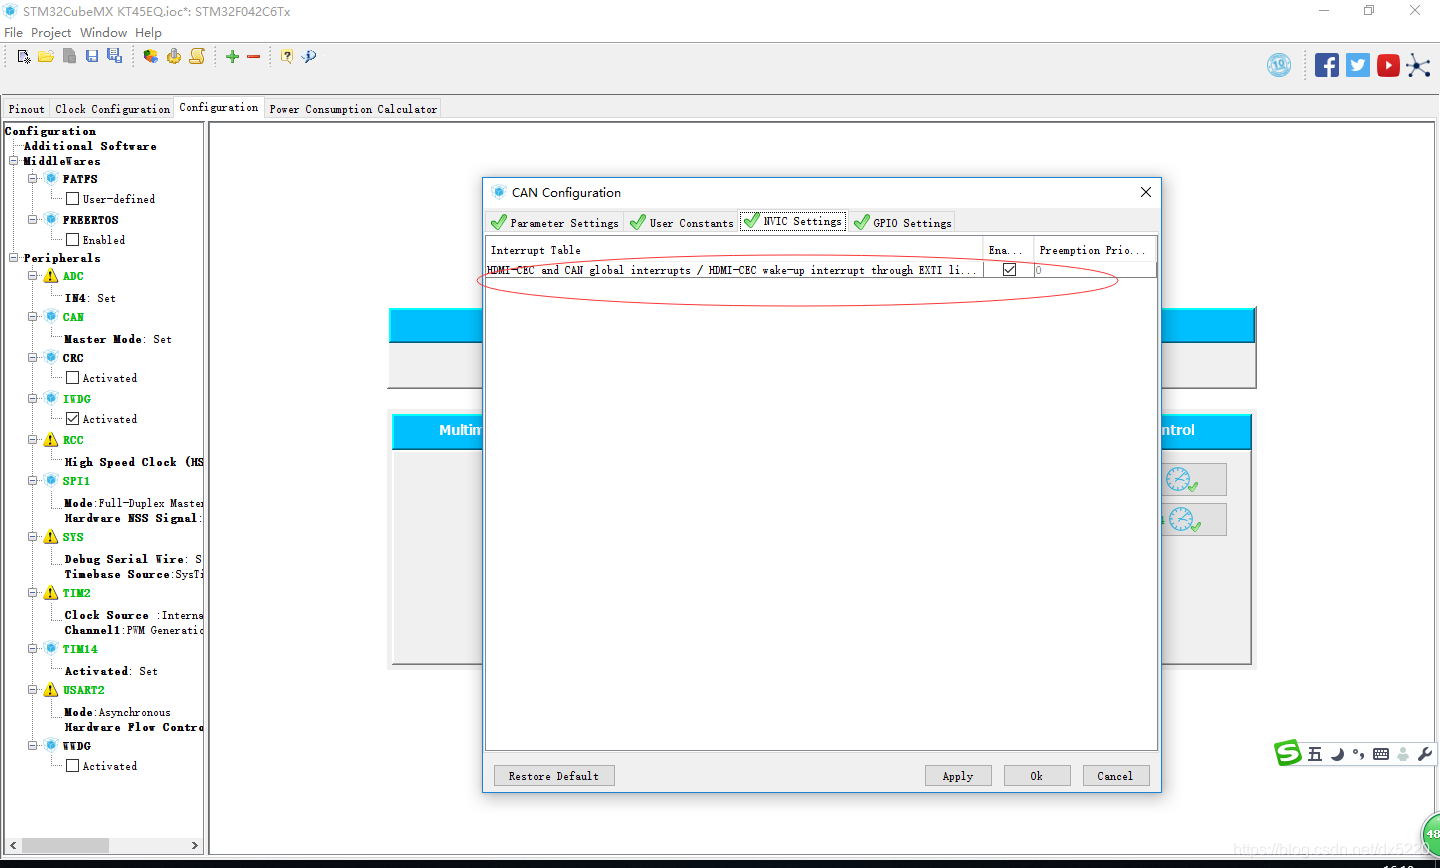This screenshot has height=868, width=1440.
Task: Click the Ok button
Action: tap(1037, 776)
